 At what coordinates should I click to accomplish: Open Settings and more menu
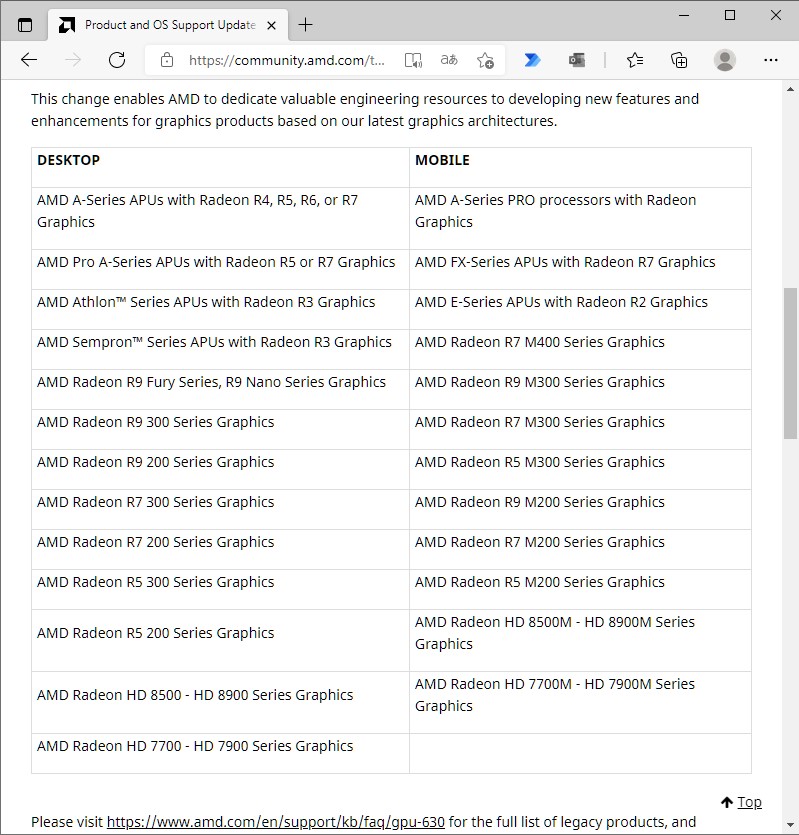770,60
